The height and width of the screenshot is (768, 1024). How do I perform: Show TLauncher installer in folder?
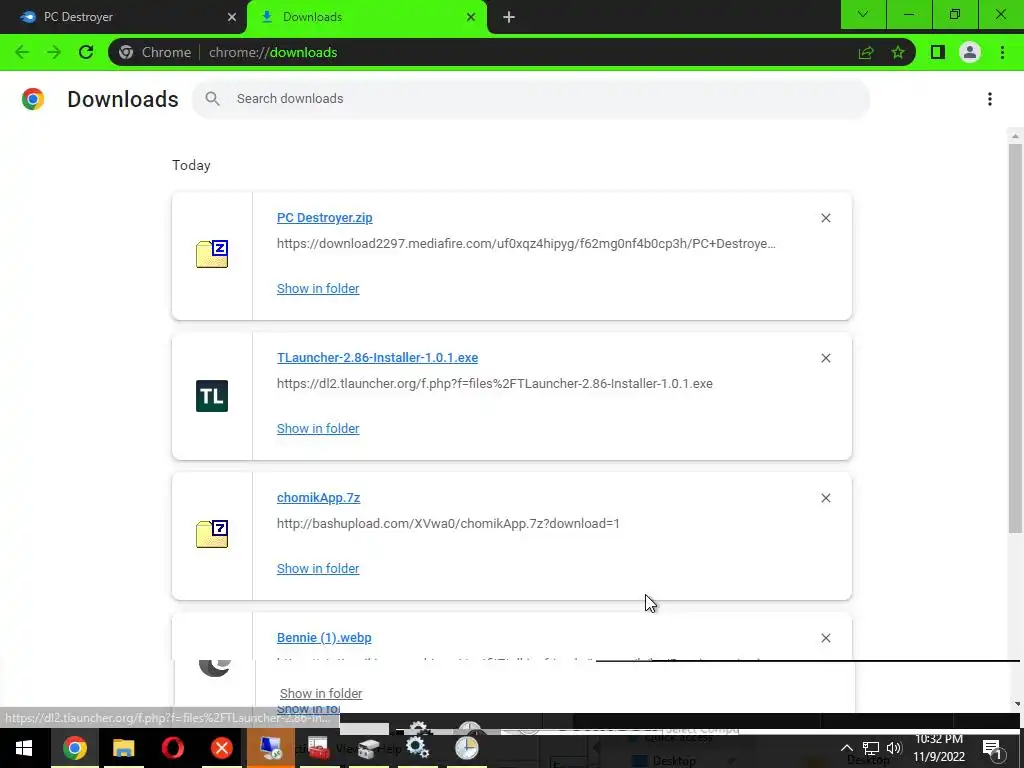318,428
